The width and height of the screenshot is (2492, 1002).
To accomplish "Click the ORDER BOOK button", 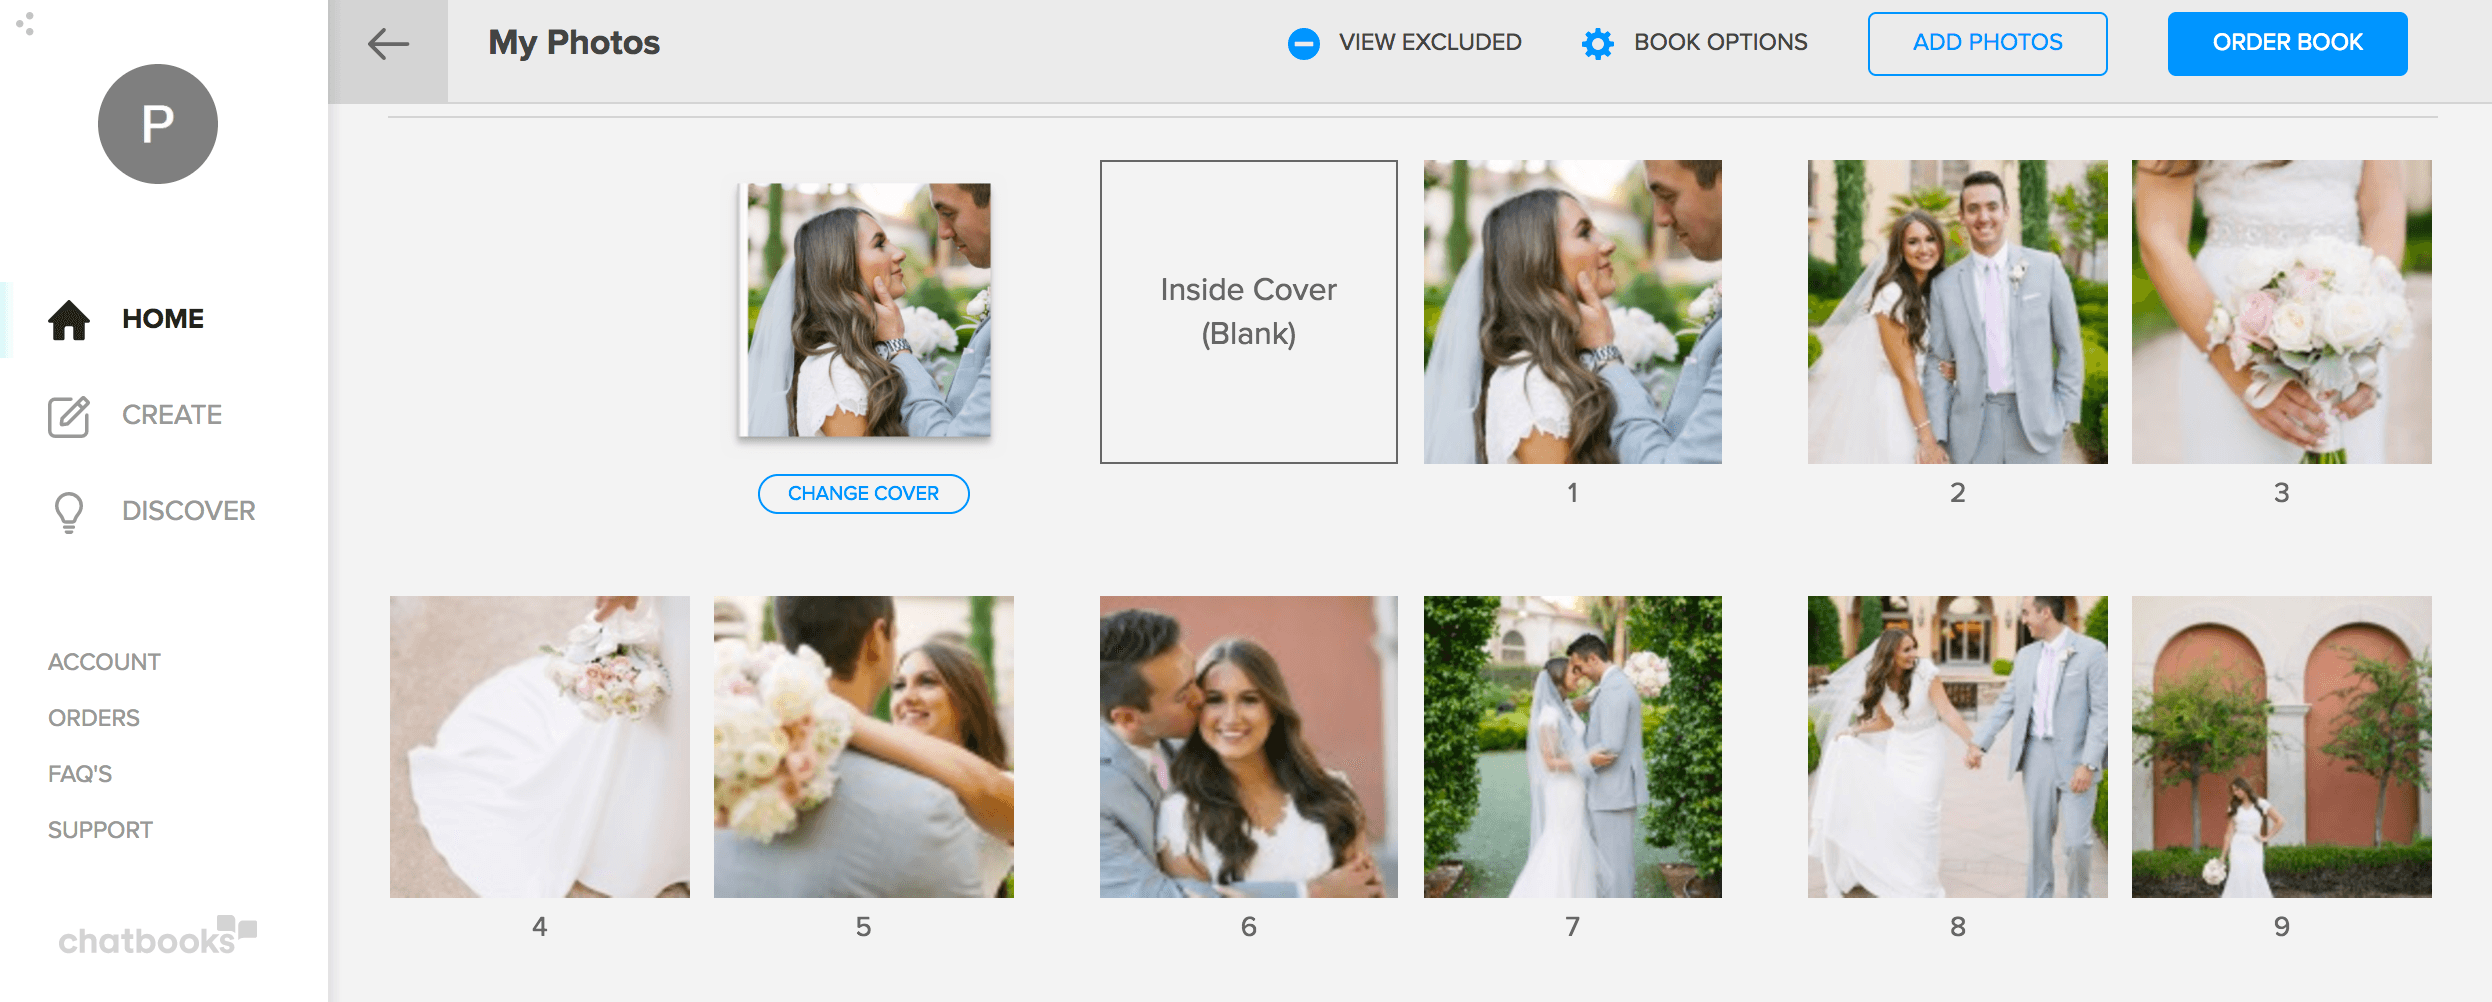I will [2287, 43].
